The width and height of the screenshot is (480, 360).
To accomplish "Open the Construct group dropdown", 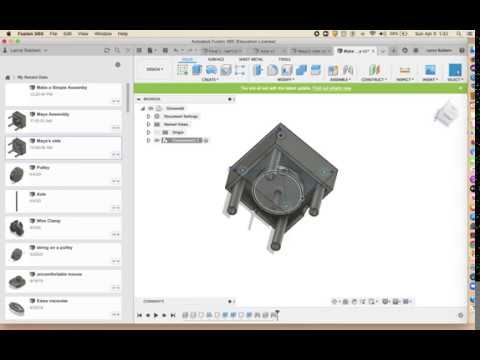I will click(x=374, y=80).
